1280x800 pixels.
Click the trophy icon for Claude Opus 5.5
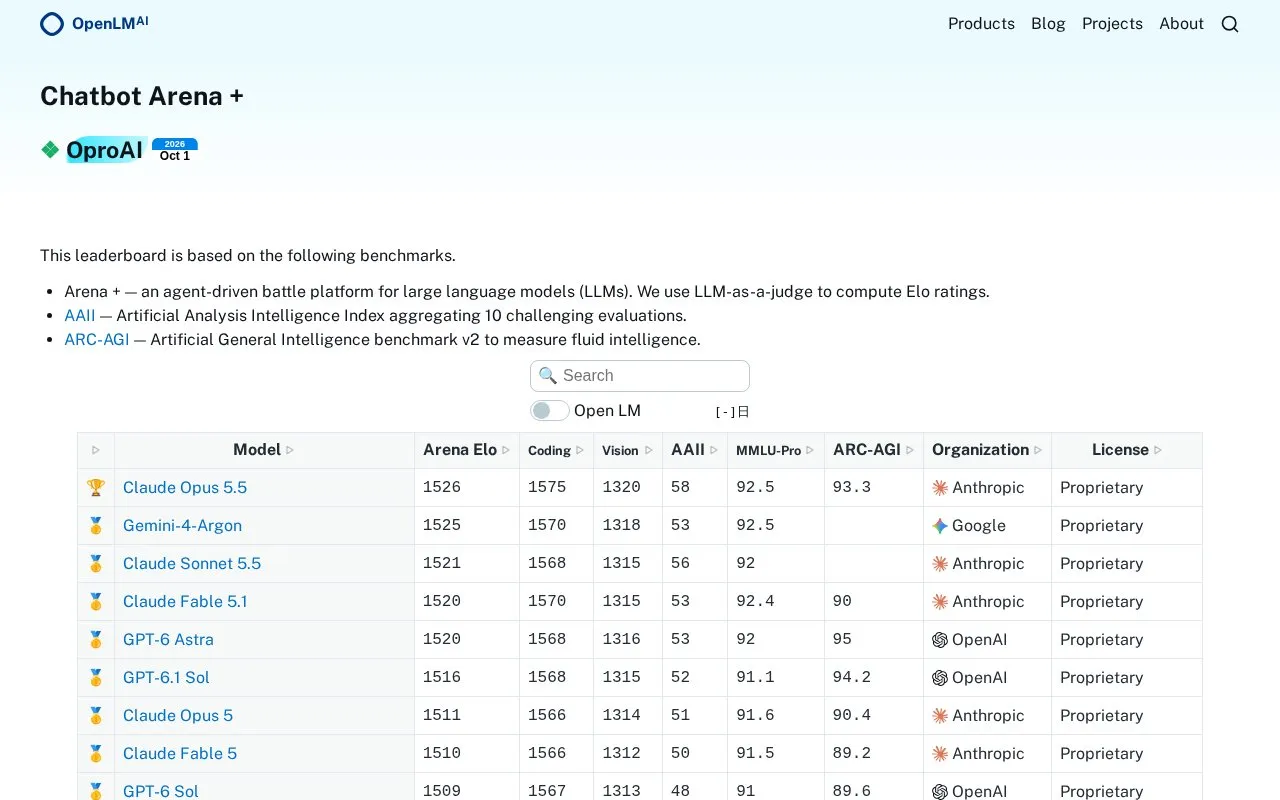tap(96, 488)
